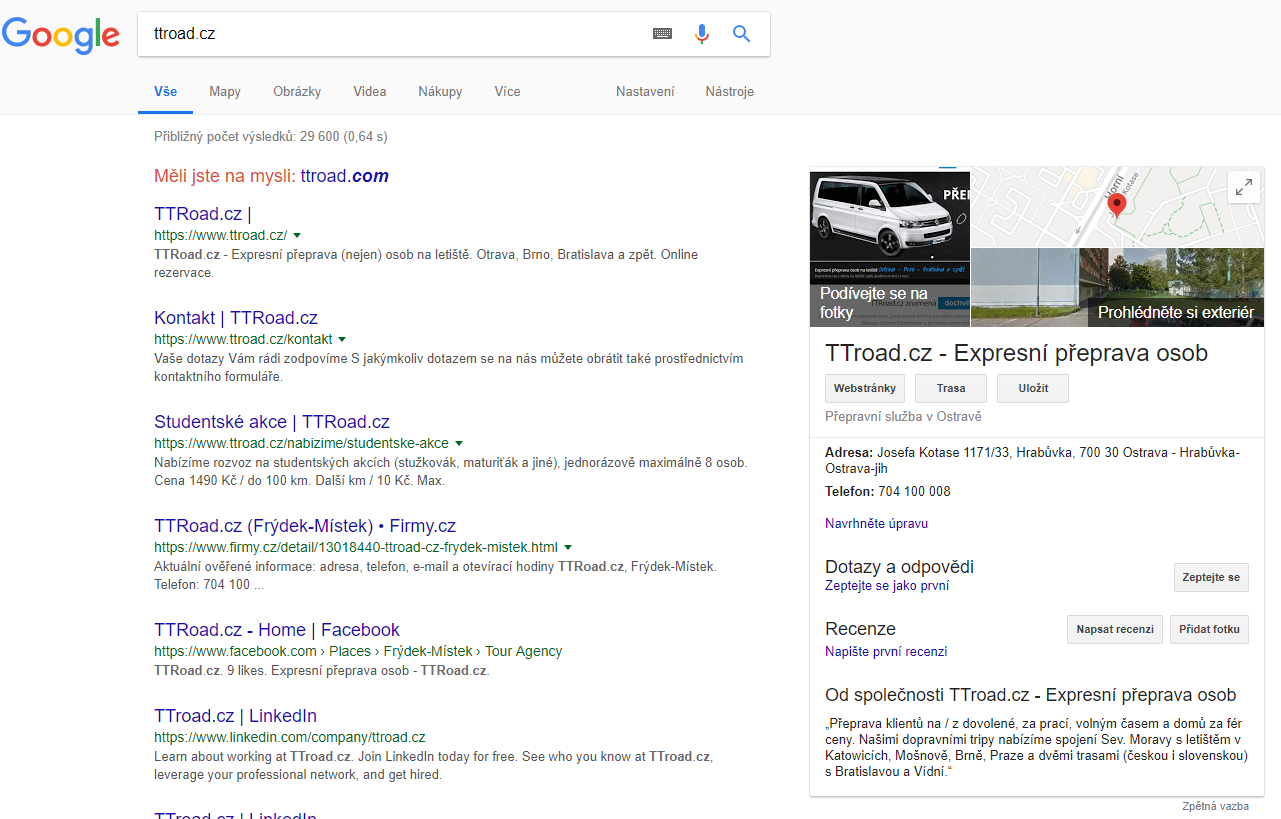The width and height of the screenshot is (1281, 819).
Task: Click the Napsat recenzi button
Action: (1115, 630)
